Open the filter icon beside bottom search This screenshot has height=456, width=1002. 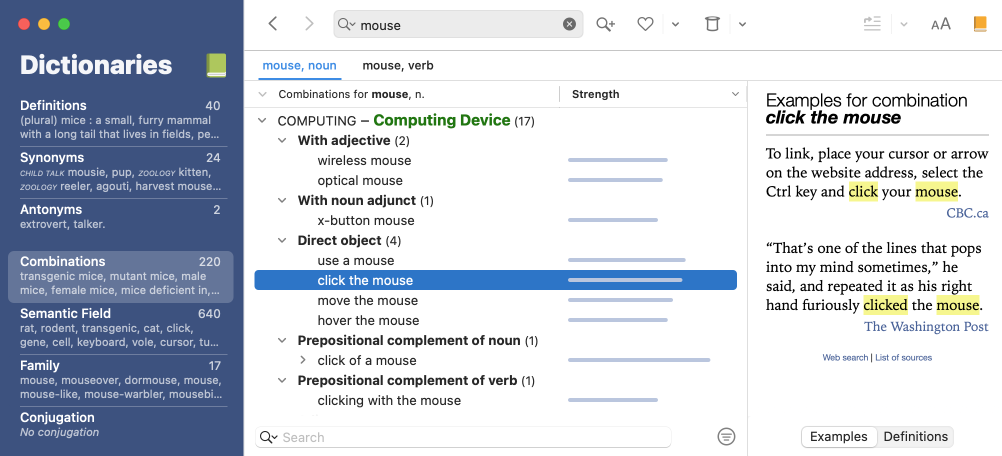tap(726, 436)
